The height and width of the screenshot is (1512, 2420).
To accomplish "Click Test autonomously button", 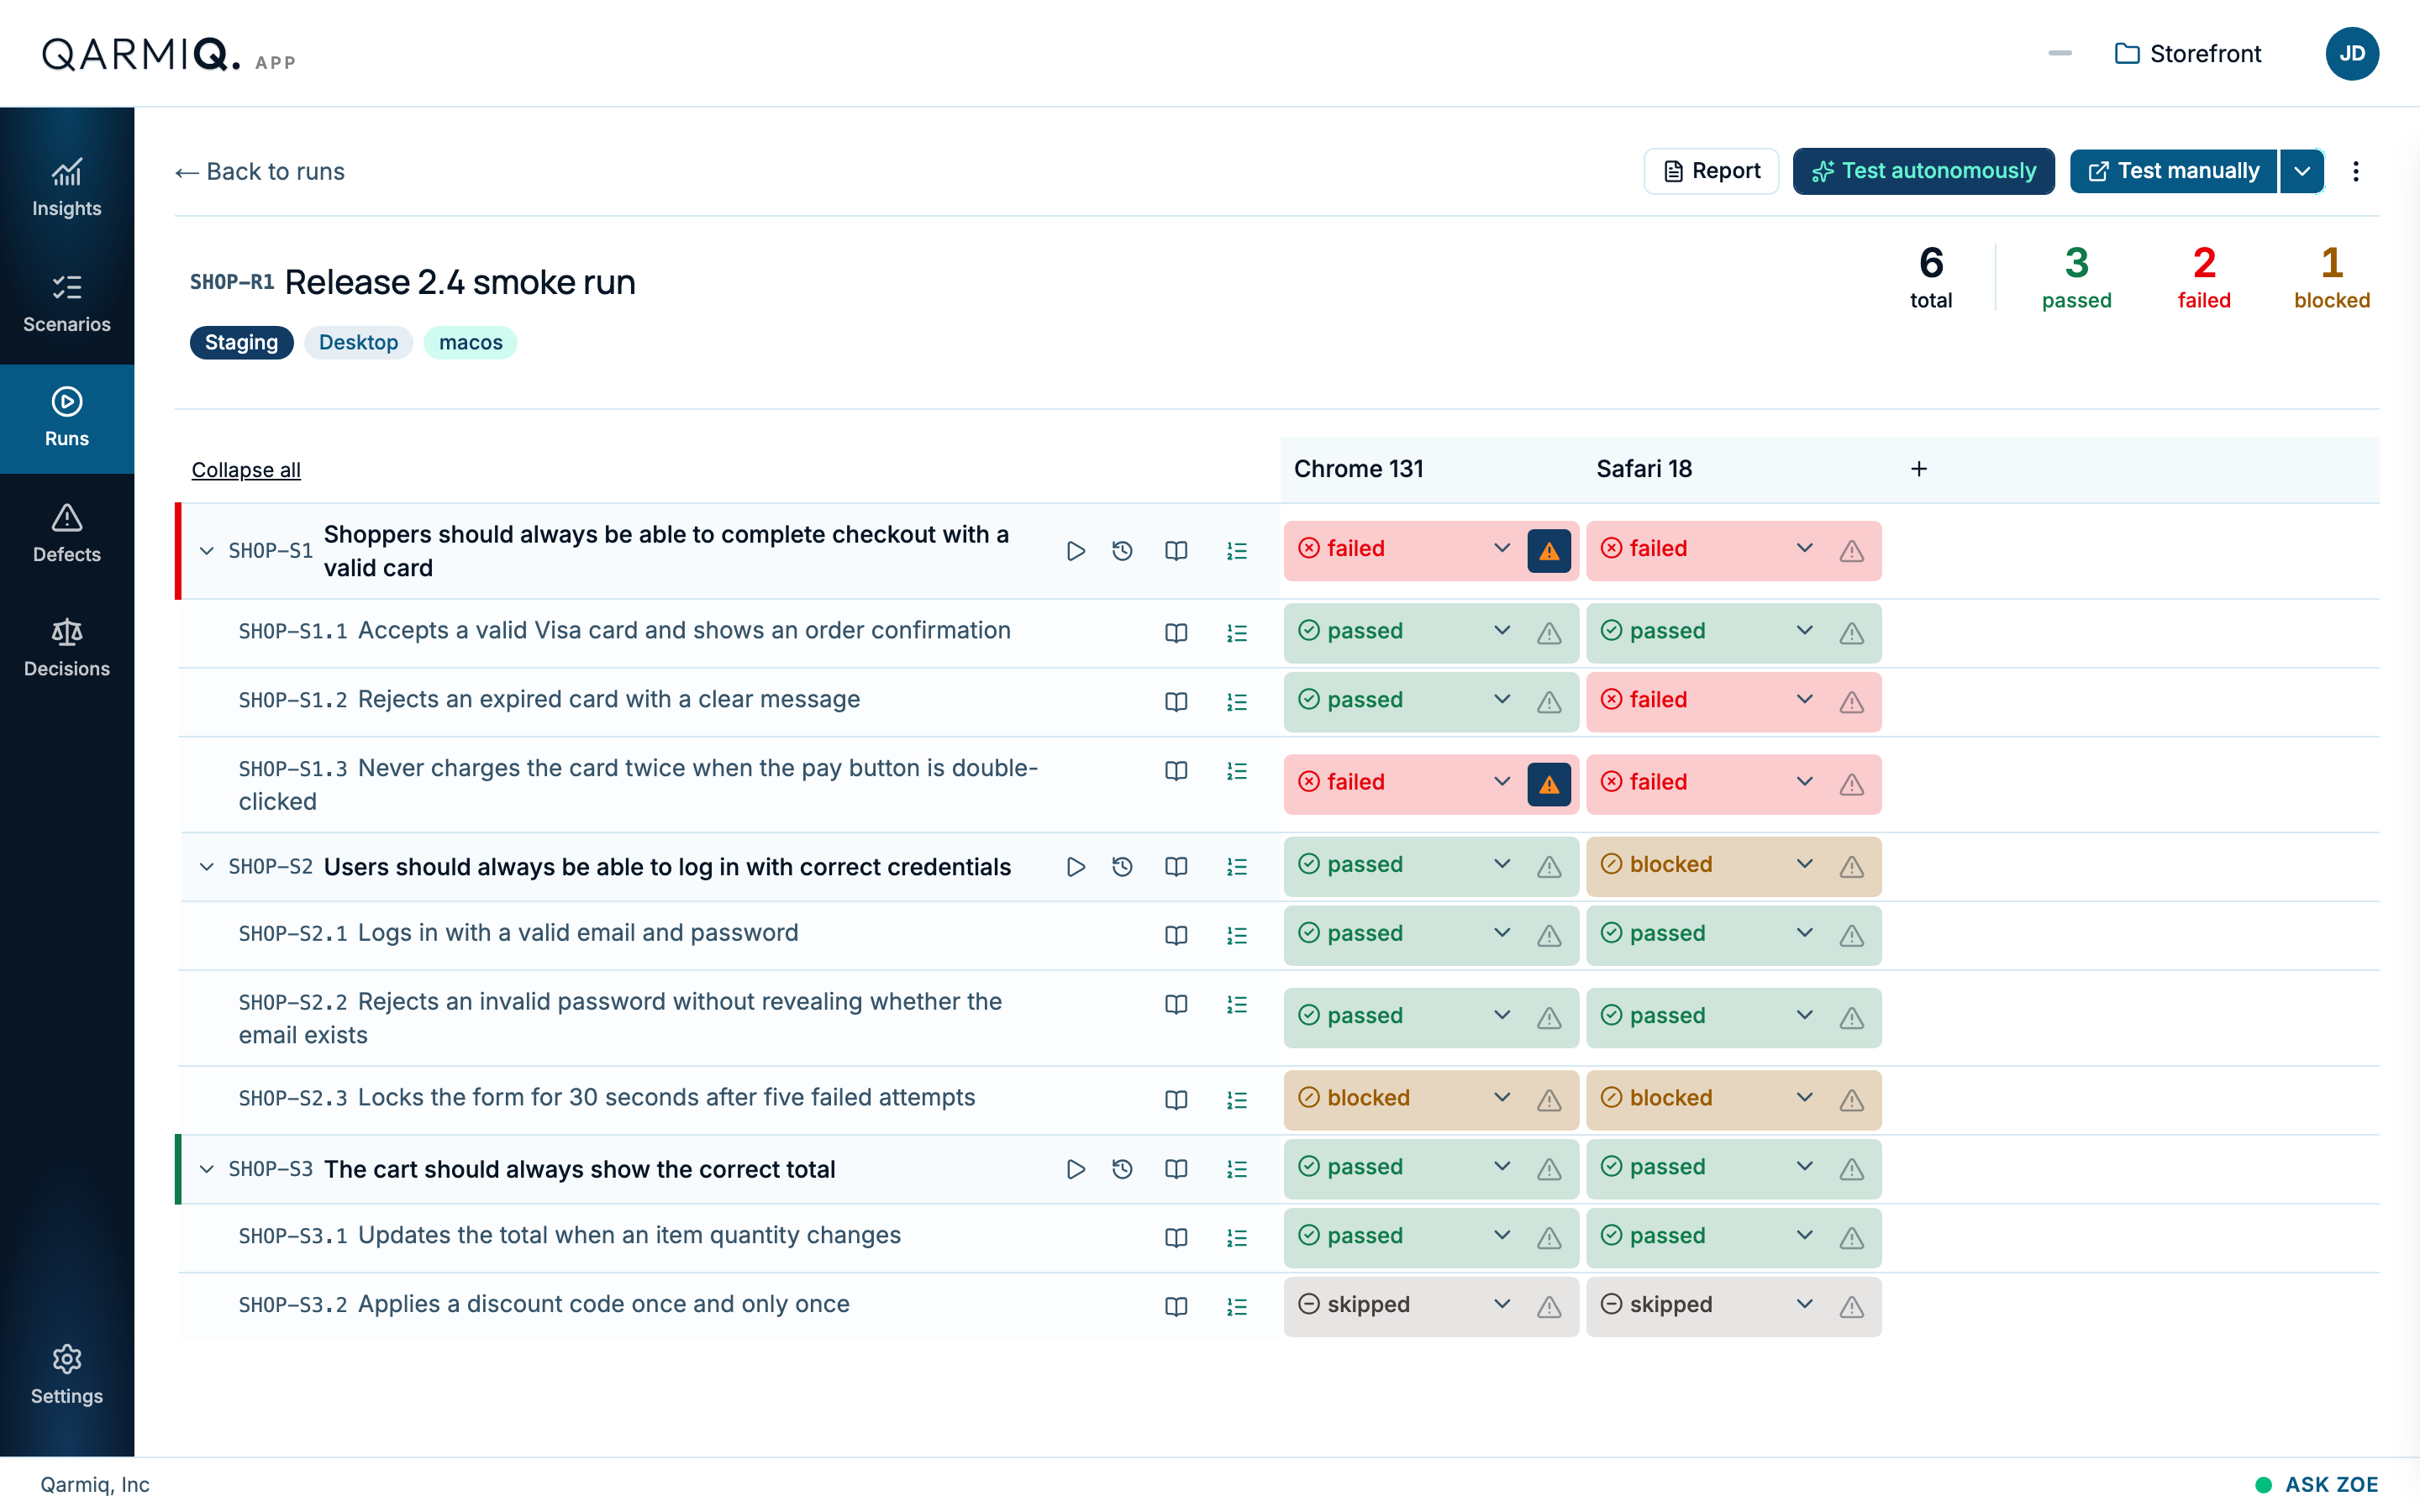I will pos(1923,171).
